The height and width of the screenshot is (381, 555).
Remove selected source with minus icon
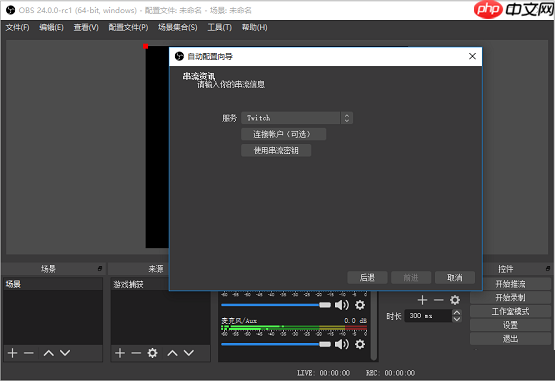136,353
